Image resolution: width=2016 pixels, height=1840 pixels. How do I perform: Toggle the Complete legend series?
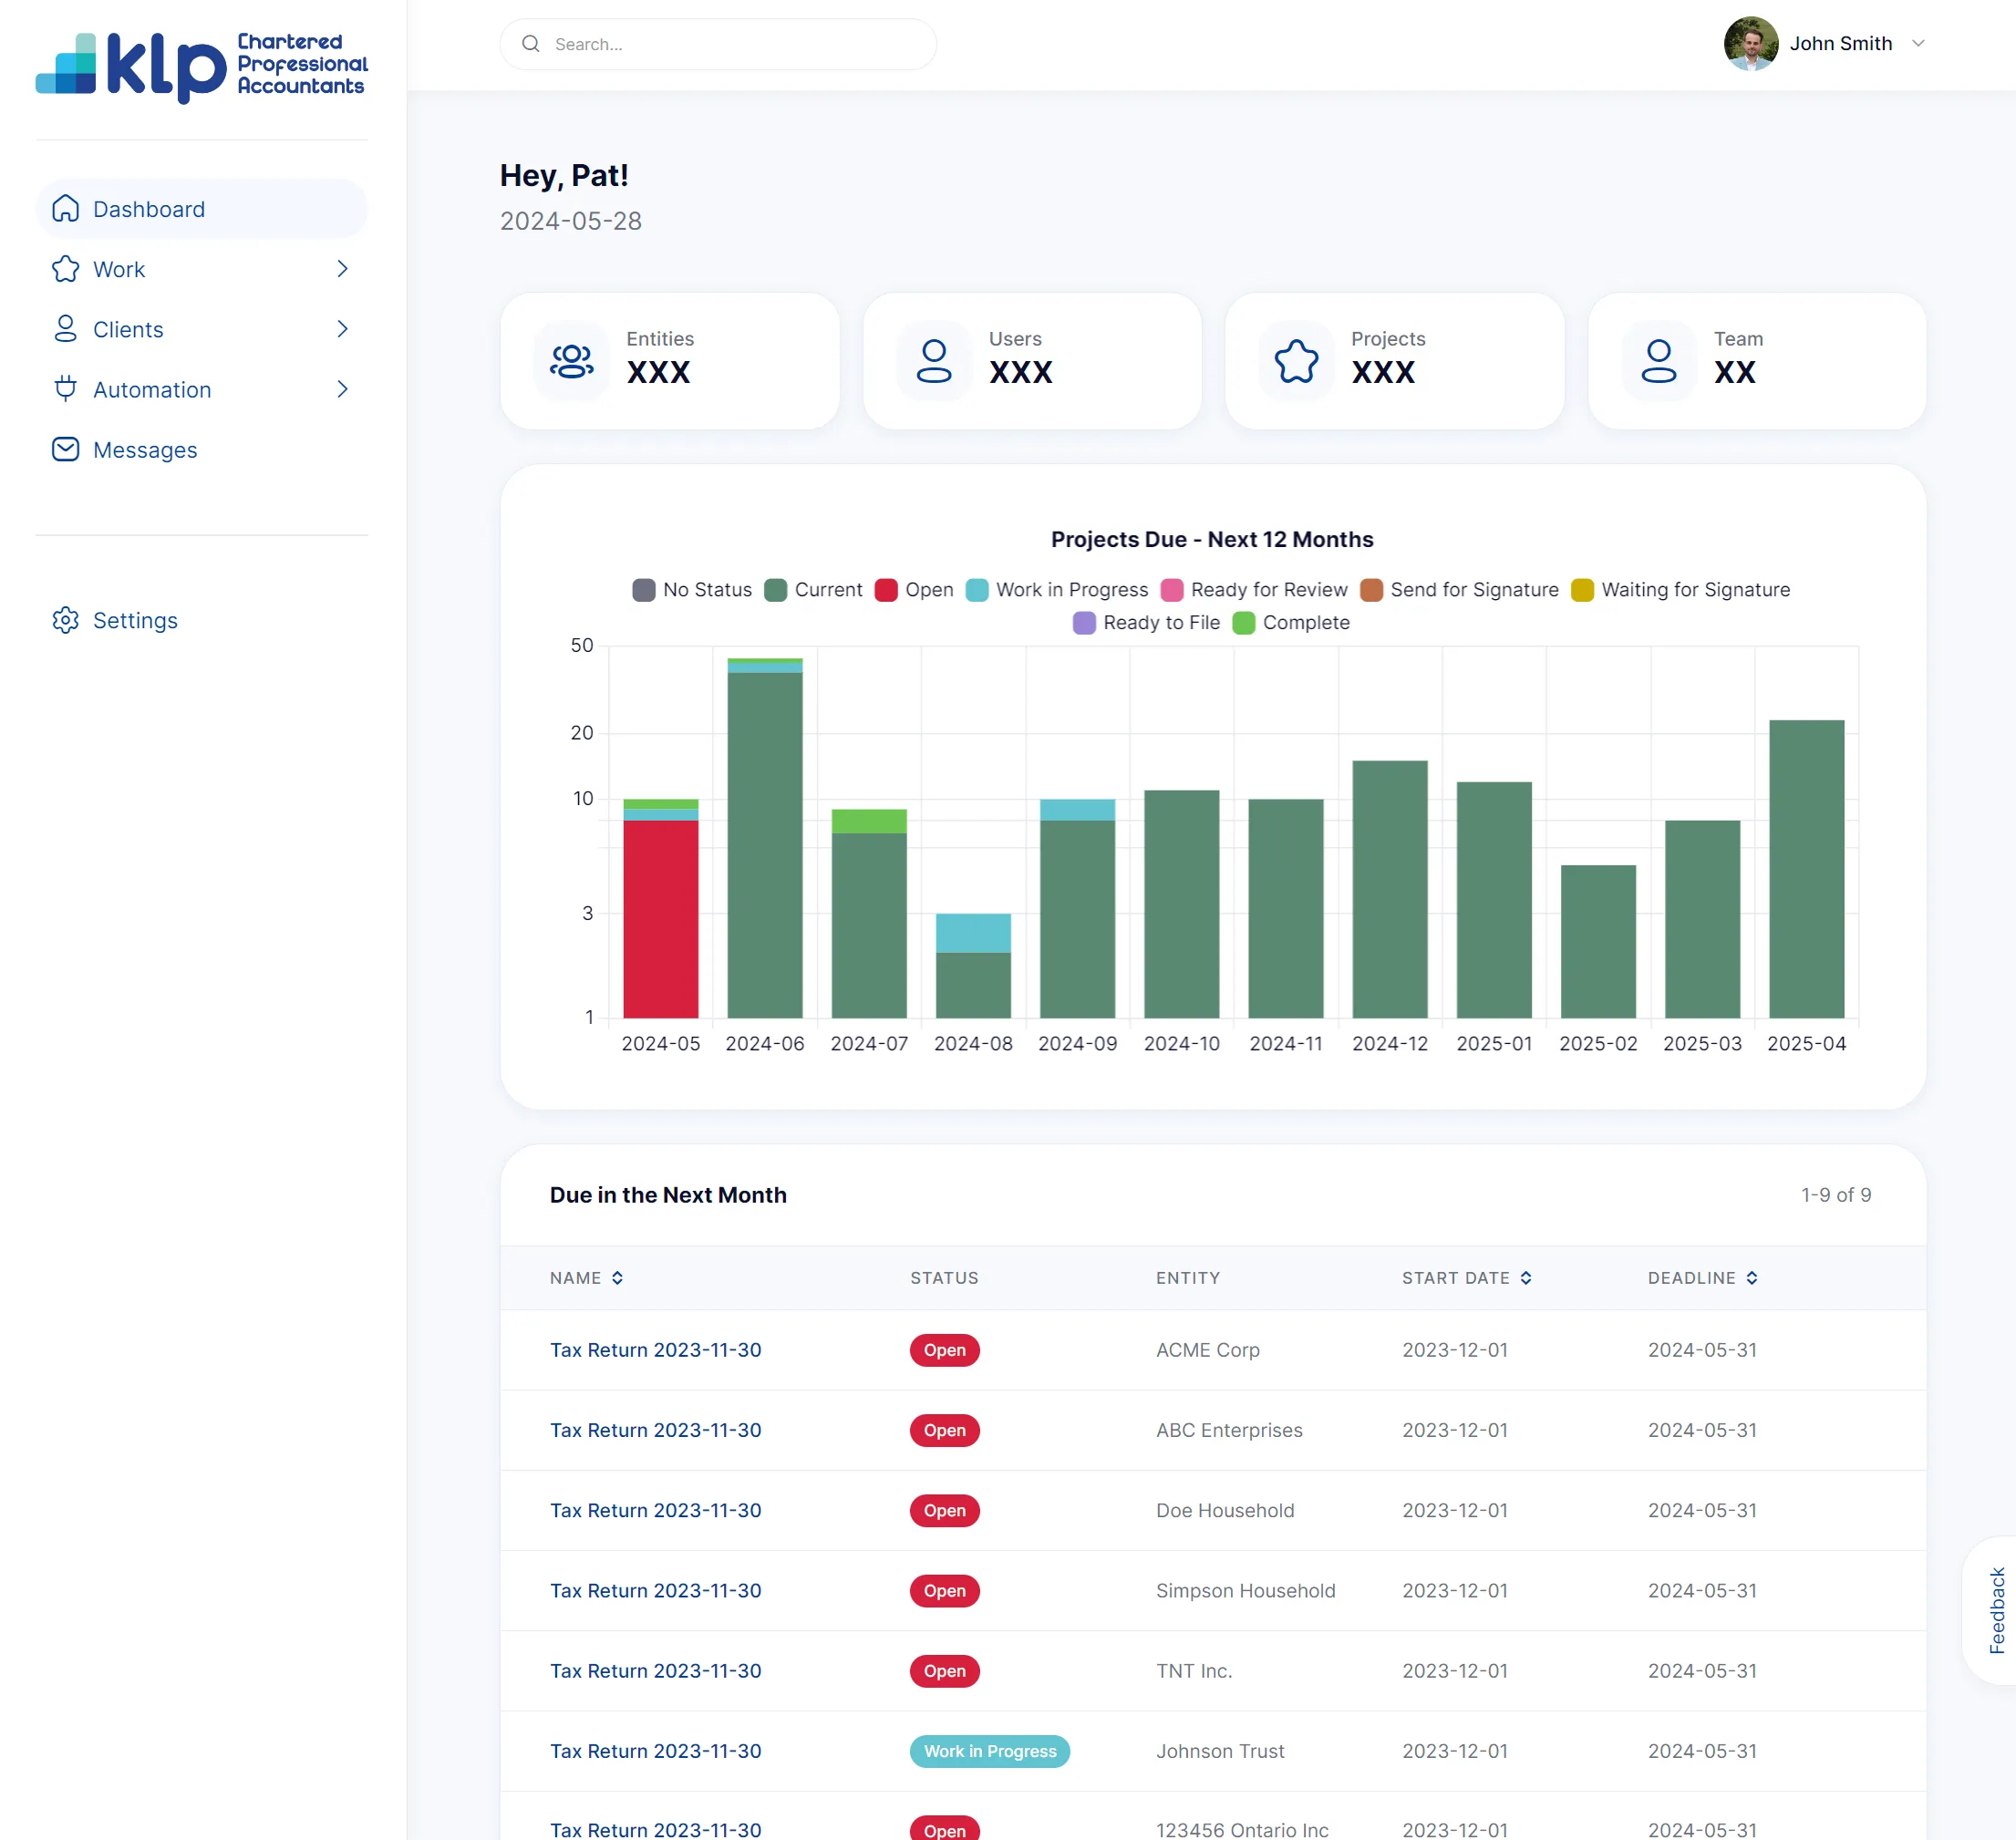pos(1291,623)
